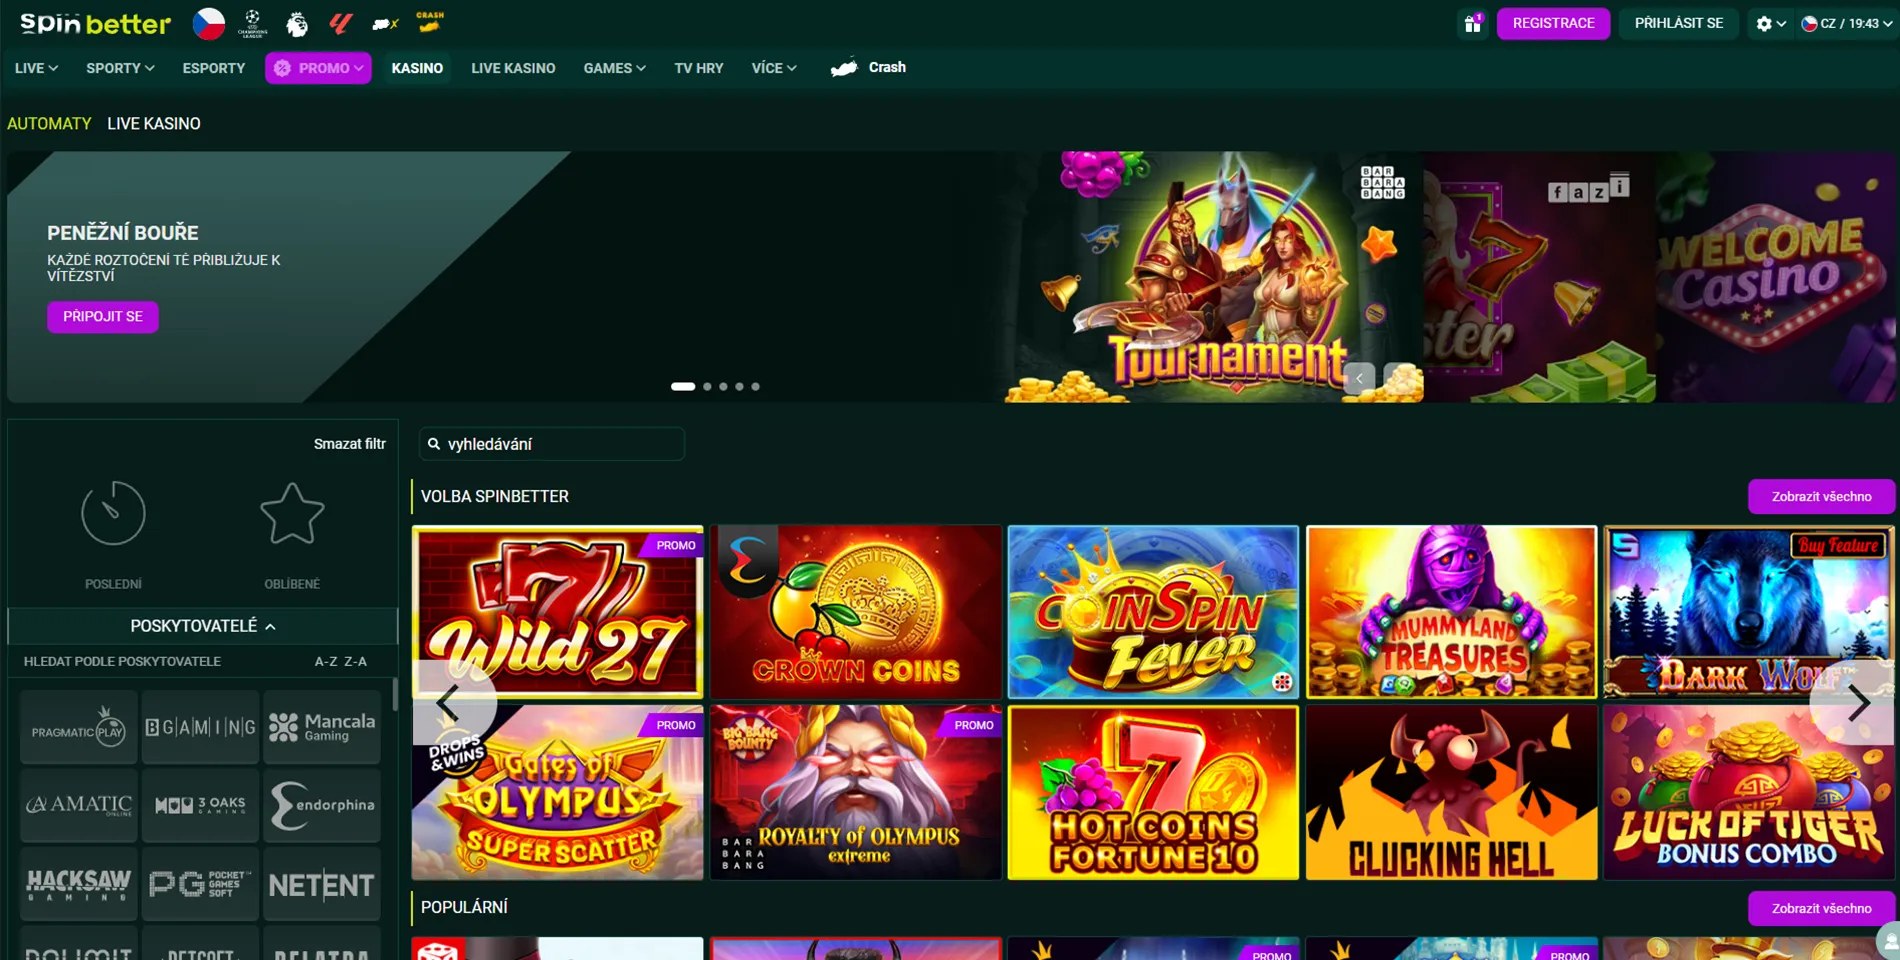This screenshot has width=1900, height=960.
Task: Filter by Amatic provider
Action: pos(79,805)
